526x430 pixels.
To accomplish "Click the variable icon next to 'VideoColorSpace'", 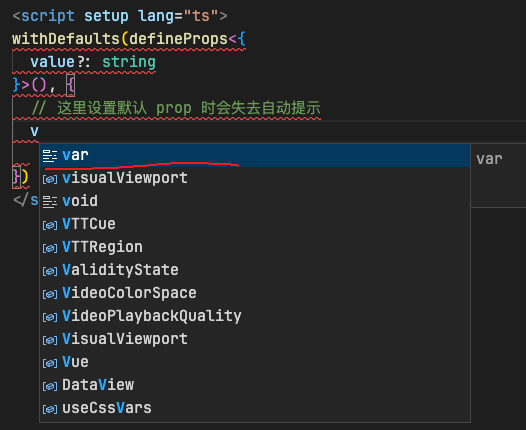I will pos(50,294).
